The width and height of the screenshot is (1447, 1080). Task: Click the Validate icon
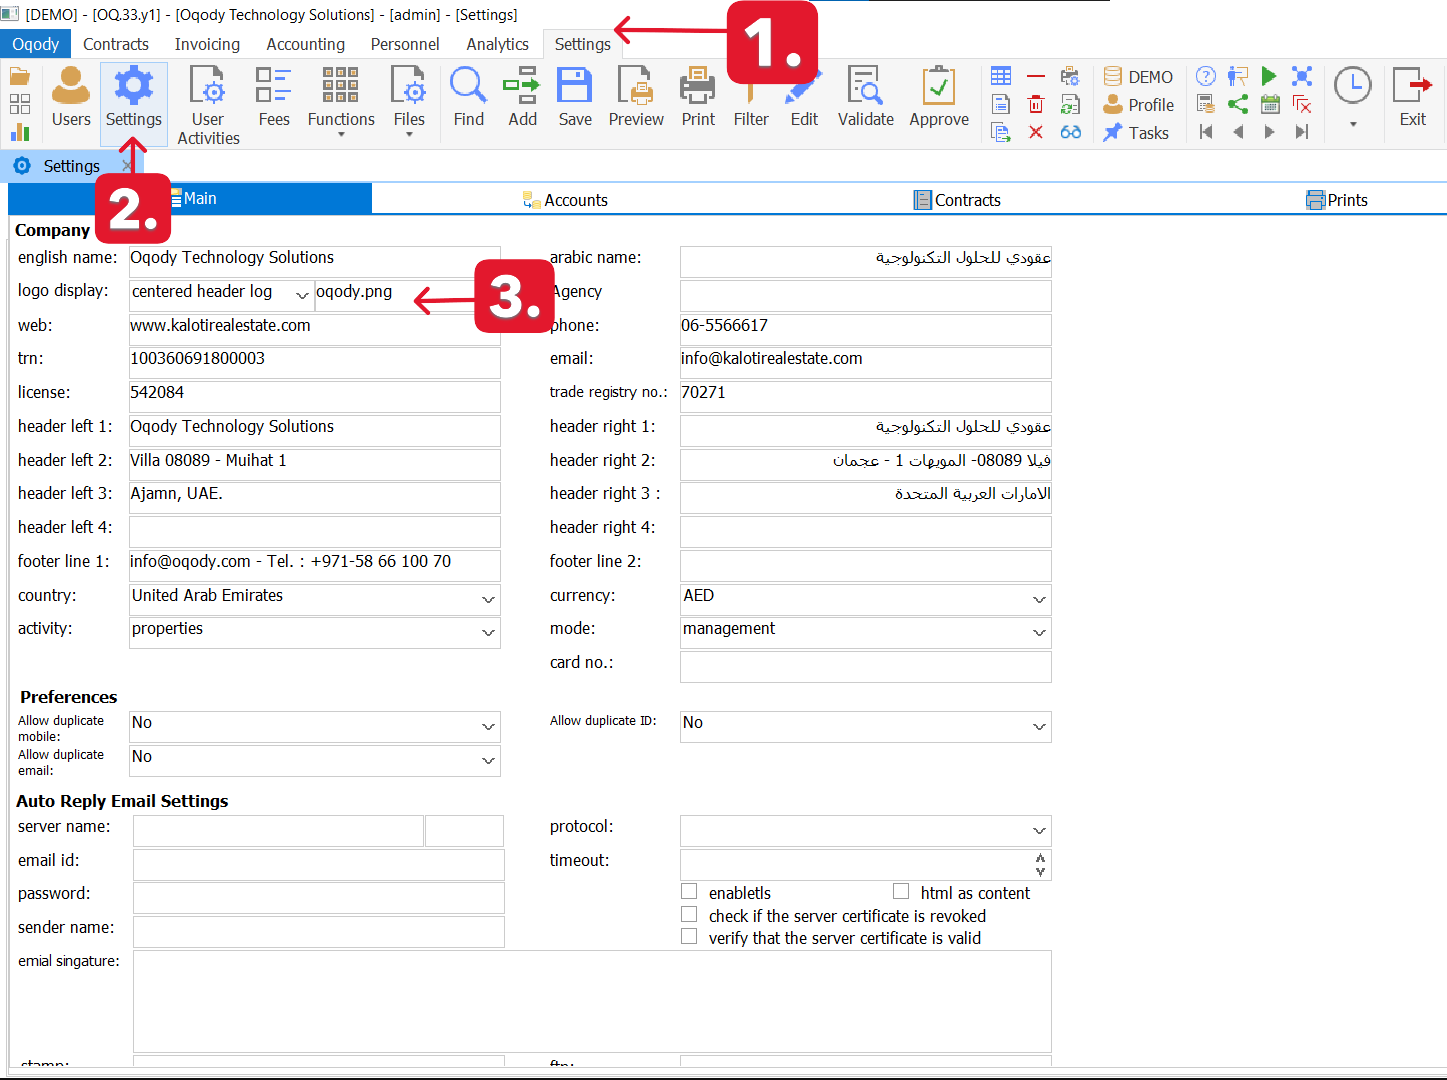pyautogui.click(x=865, y=97)
